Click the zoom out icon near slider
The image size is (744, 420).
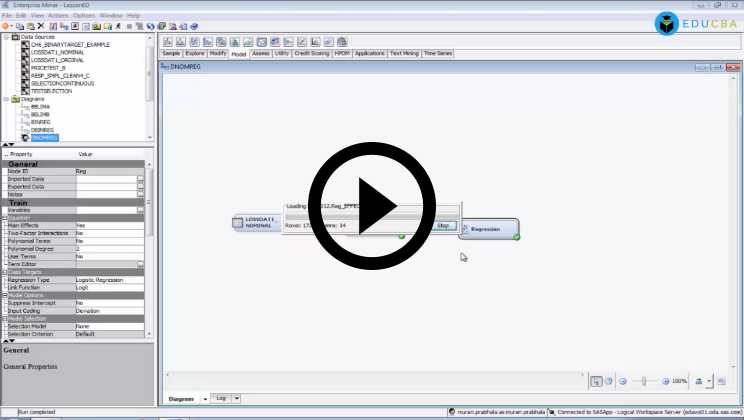coord(623,381)
